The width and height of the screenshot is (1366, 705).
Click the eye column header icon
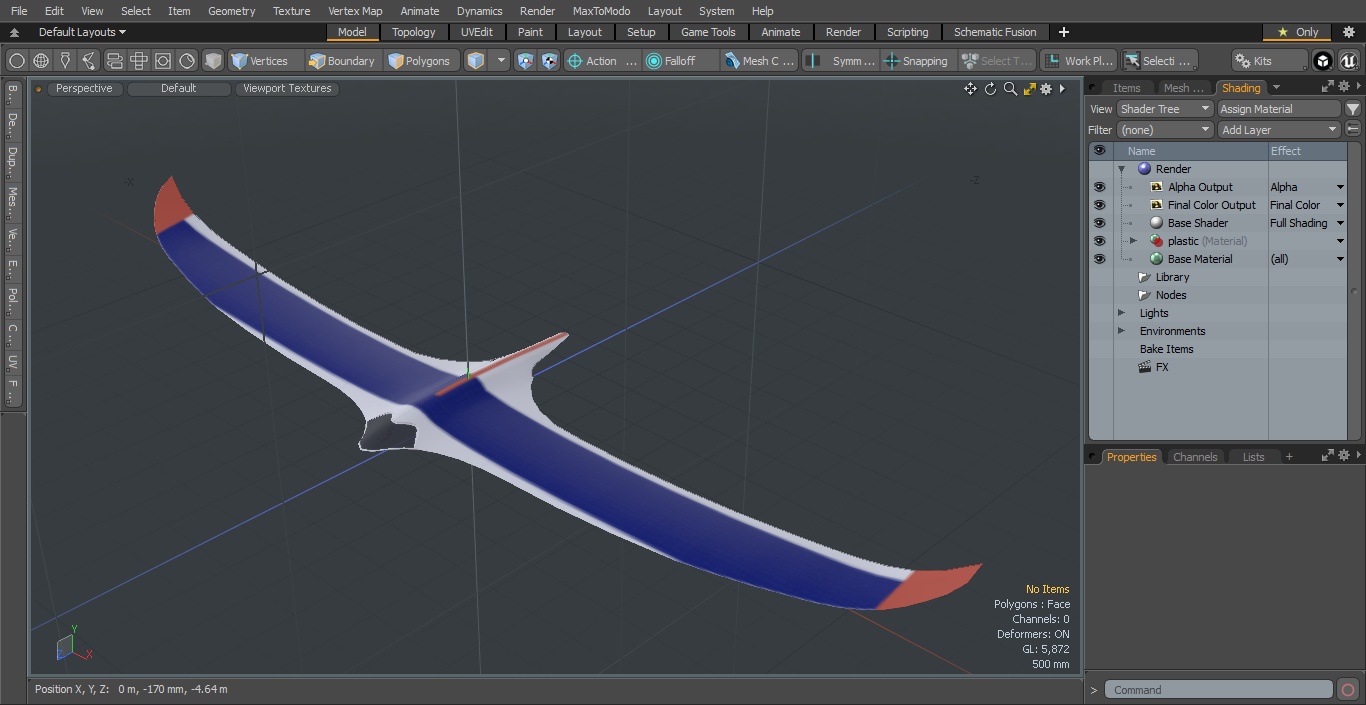[x=1100, y=151]
